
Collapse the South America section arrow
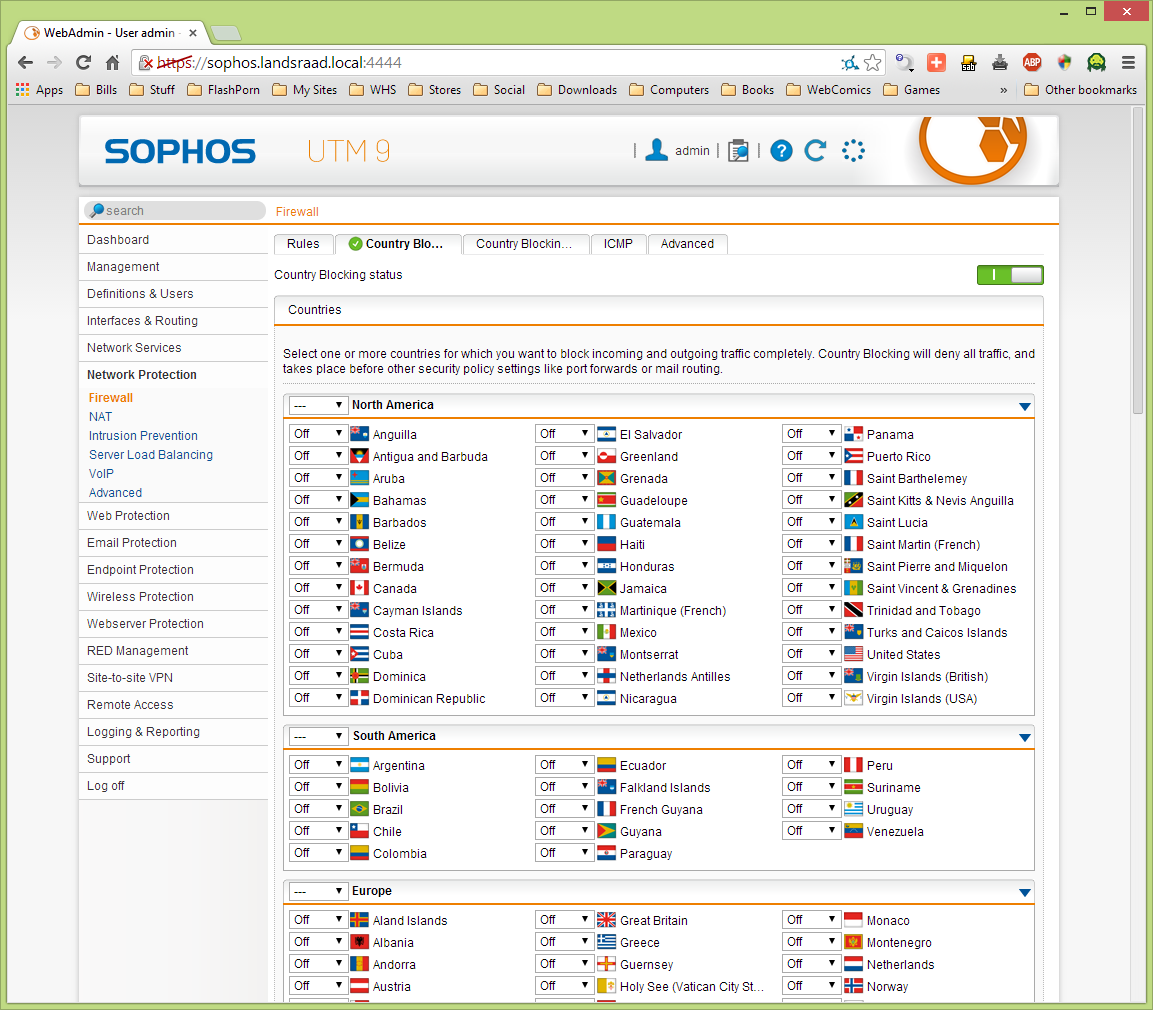(x=1024, y=737)
